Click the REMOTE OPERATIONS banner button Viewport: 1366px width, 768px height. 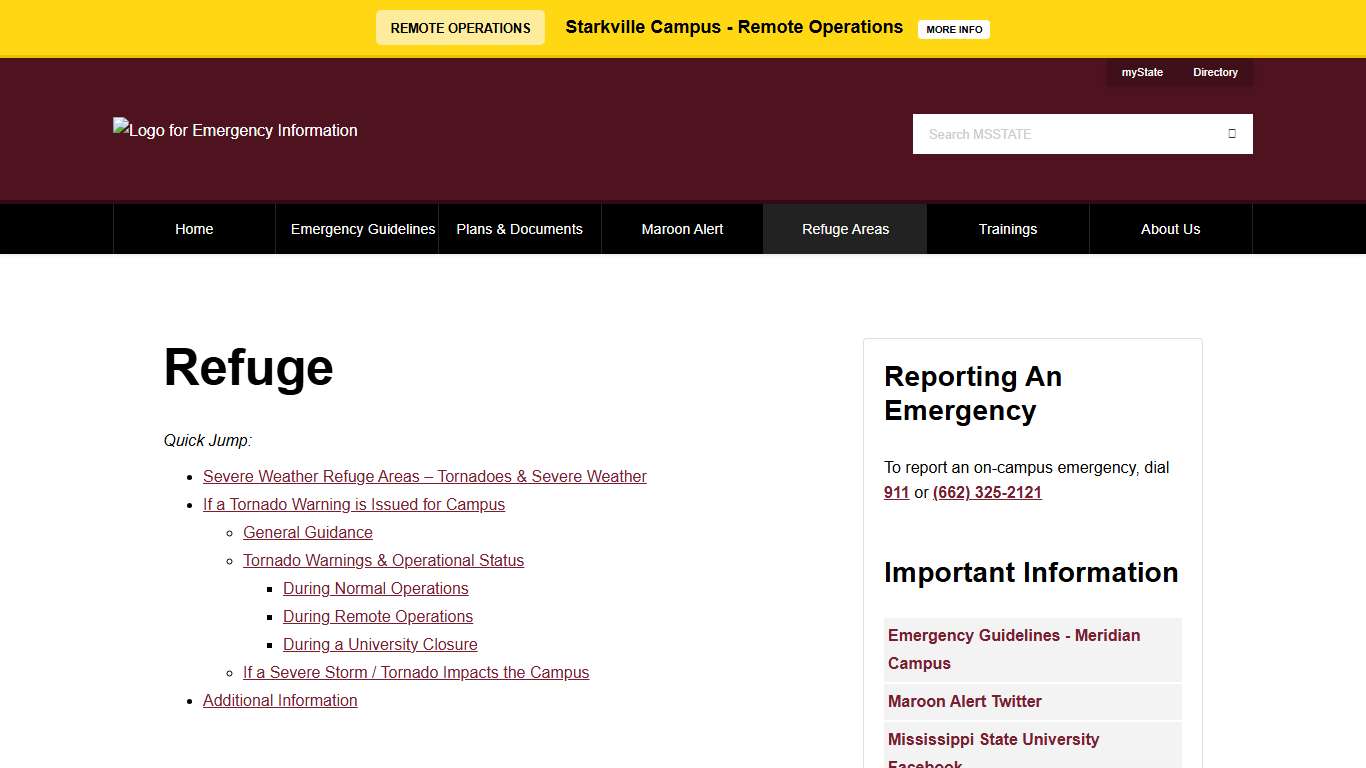pos(459,28)
